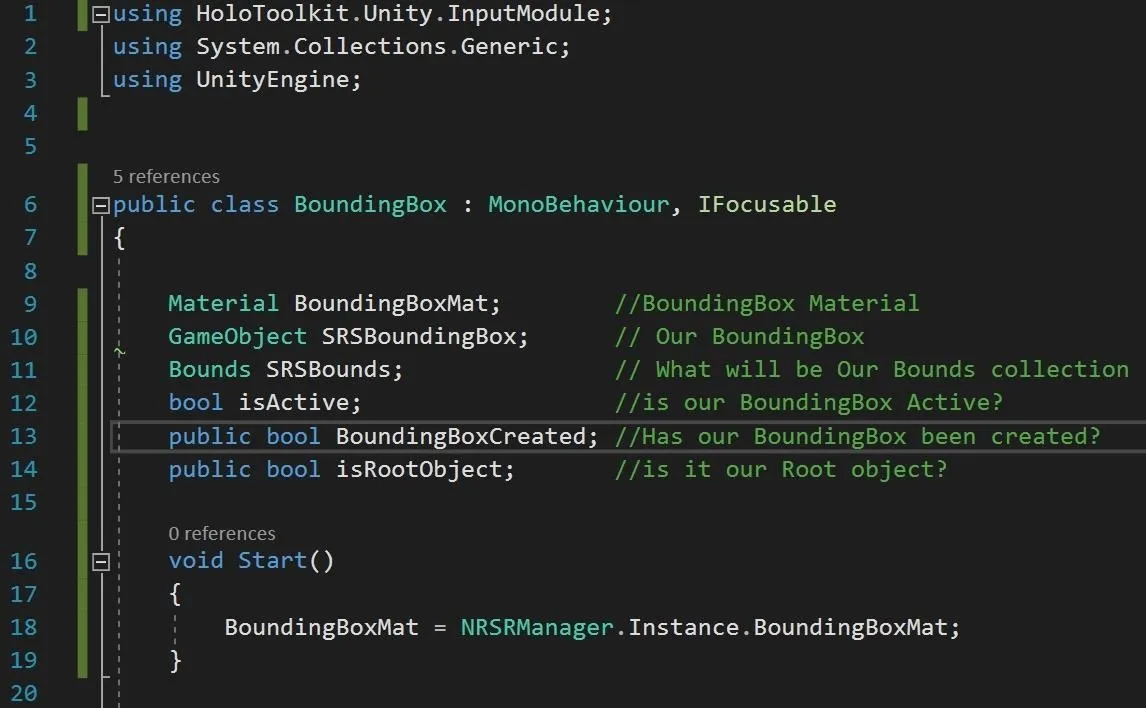Open the "0 references" CodeLens link
This screenshot has width=1146, height=708.
[x=221, y=533]
